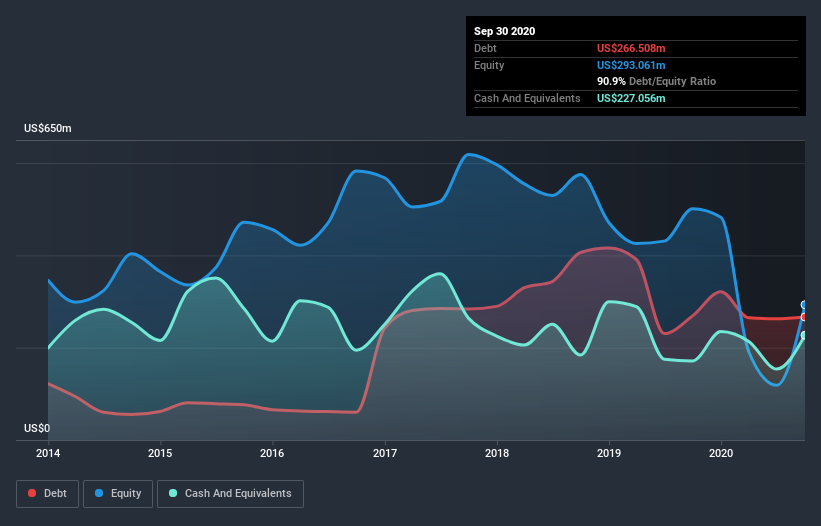821x526 pixels.
Task: Click the US$227.056m cash value
Action: (631, 98)
